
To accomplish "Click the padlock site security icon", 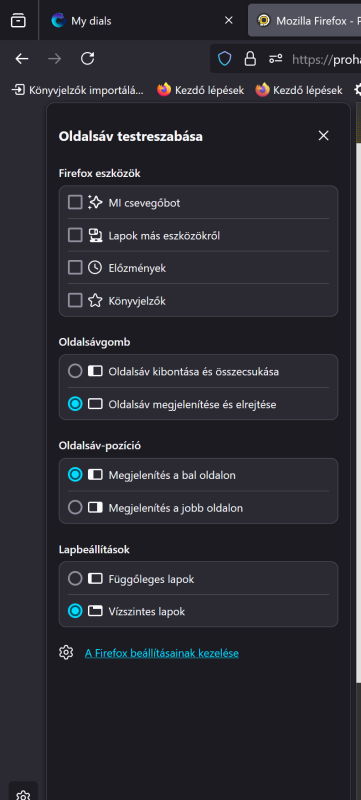I will point(250,59).
